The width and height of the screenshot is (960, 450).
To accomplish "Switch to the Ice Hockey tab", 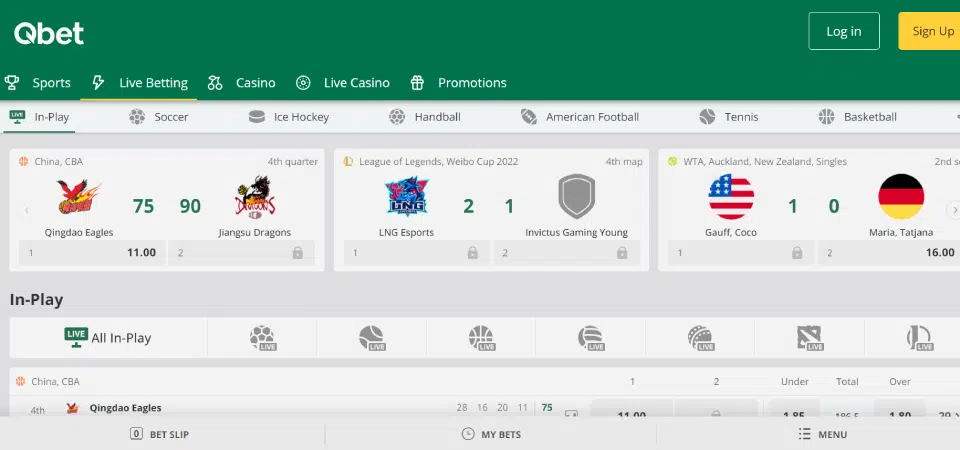I will [289, 117].
